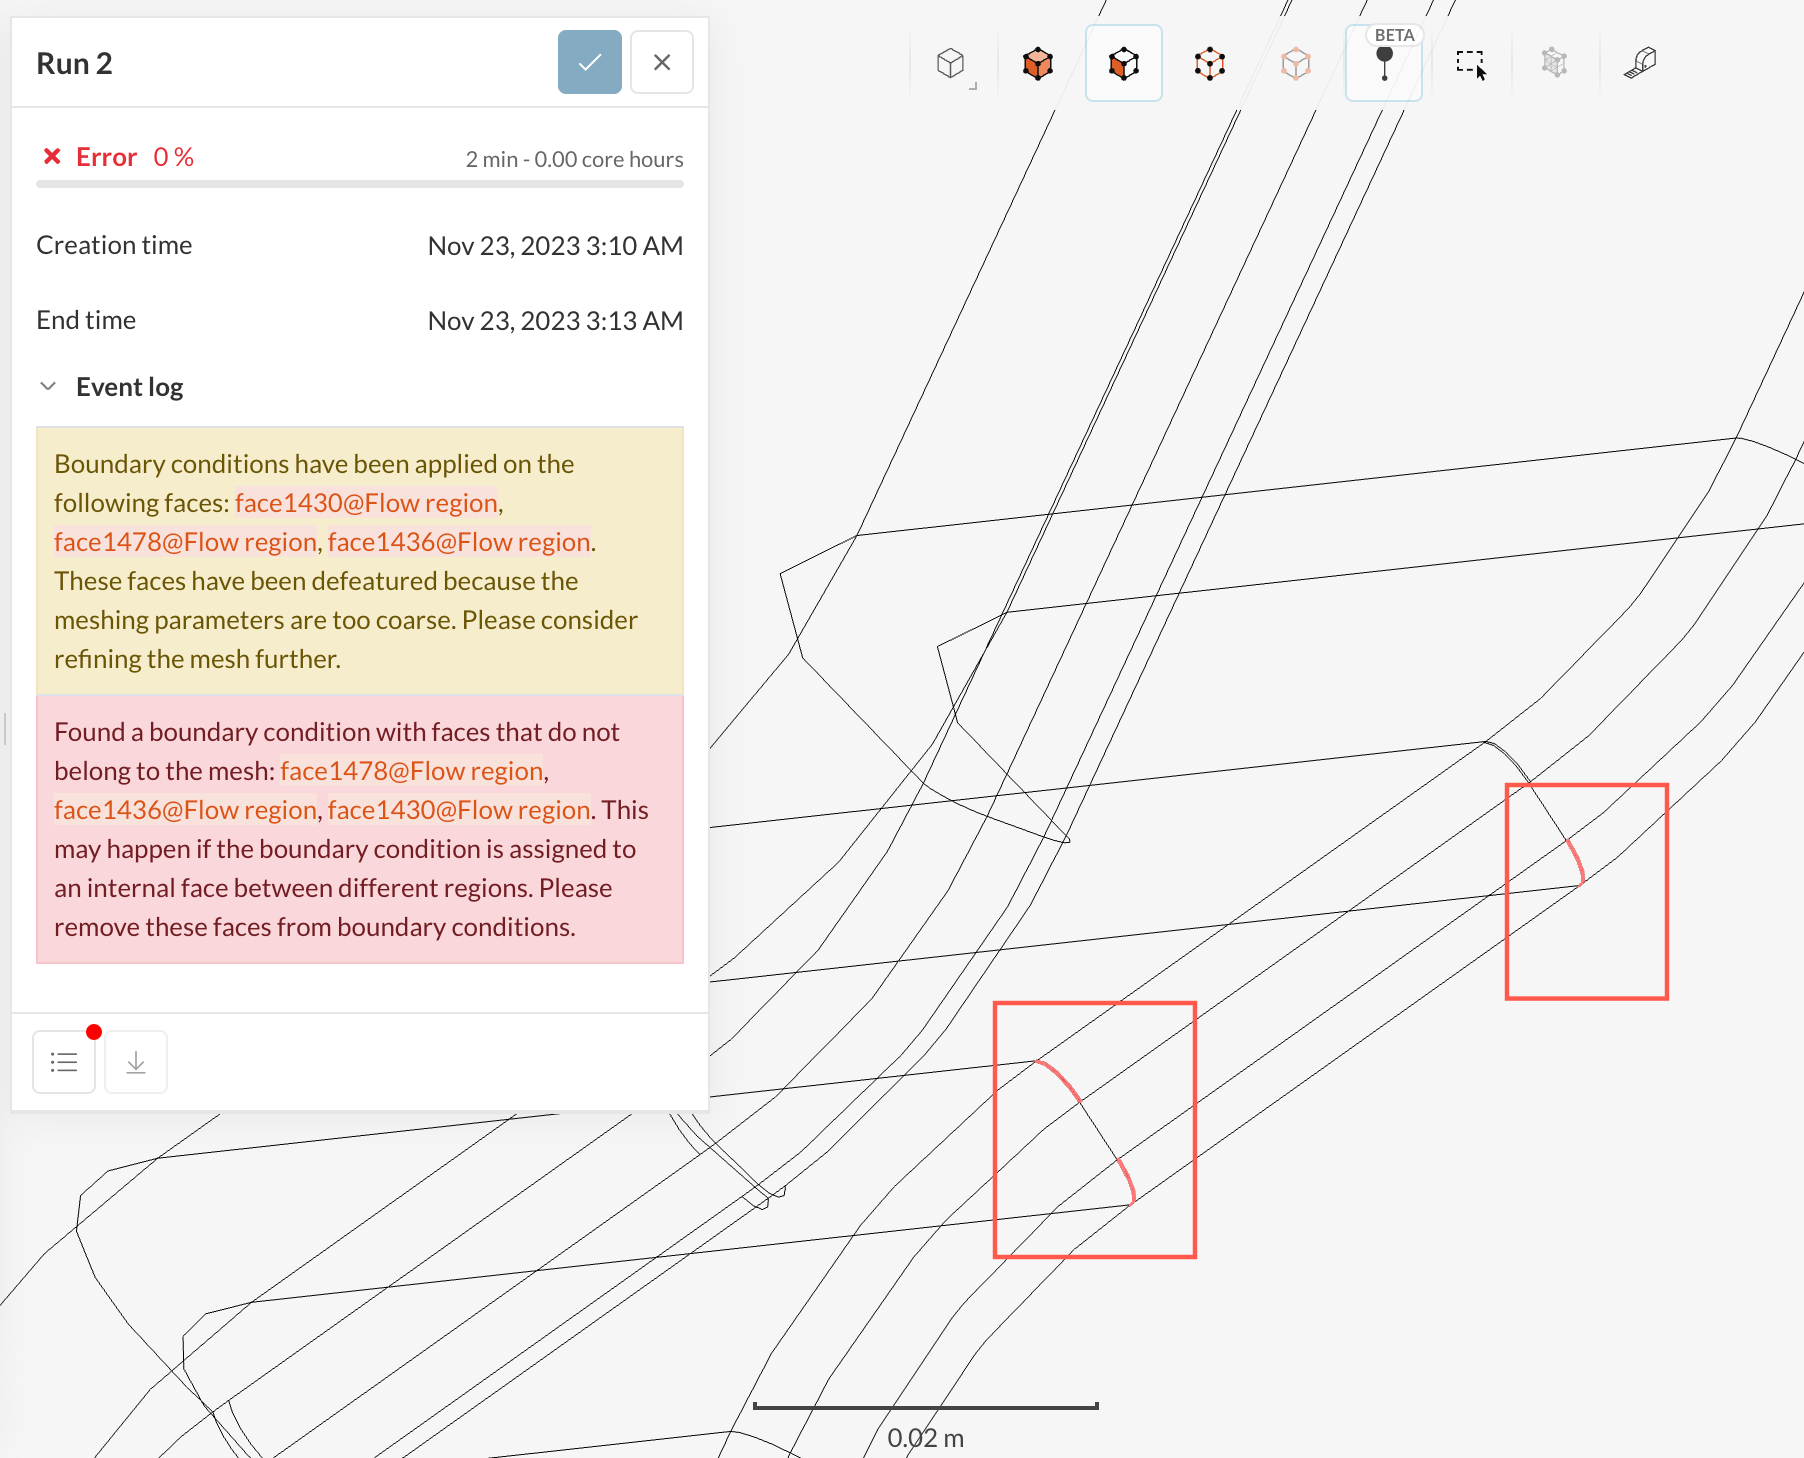Click face1478@Flow region link in error message
This screenshot has height=1458, width=1804.
click(x=412, y=771)
